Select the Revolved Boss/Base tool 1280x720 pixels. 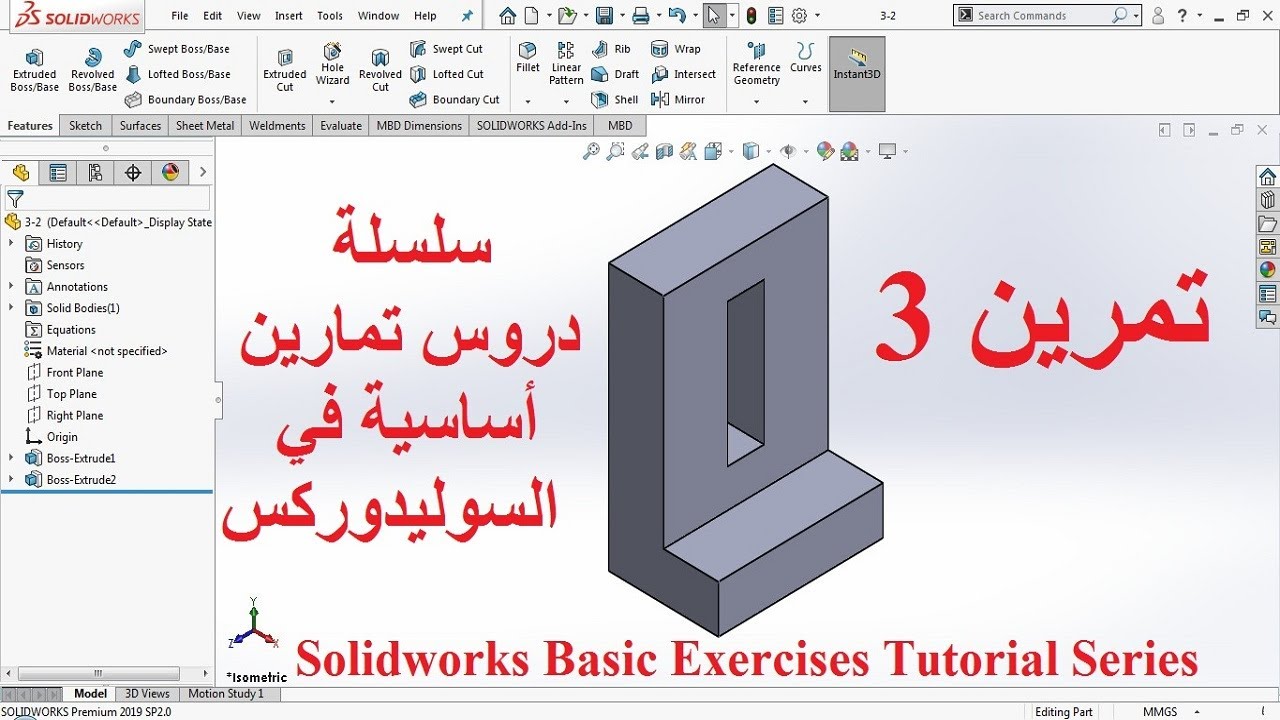point(92,70)
